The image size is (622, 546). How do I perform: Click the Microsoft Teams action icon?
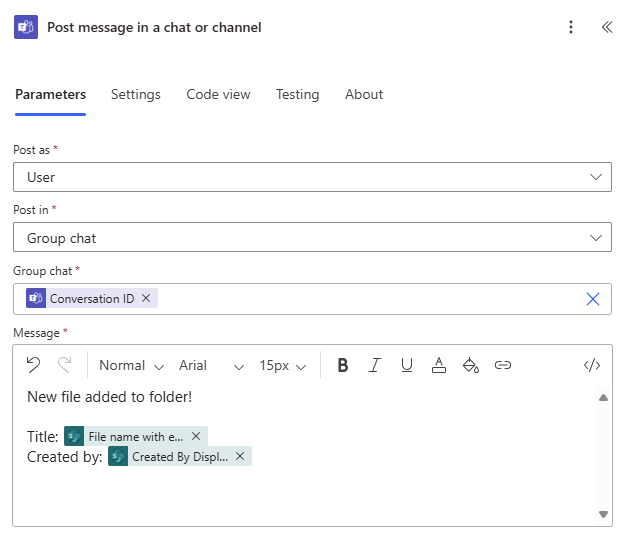pyautogui.click(x=26, y=27)
